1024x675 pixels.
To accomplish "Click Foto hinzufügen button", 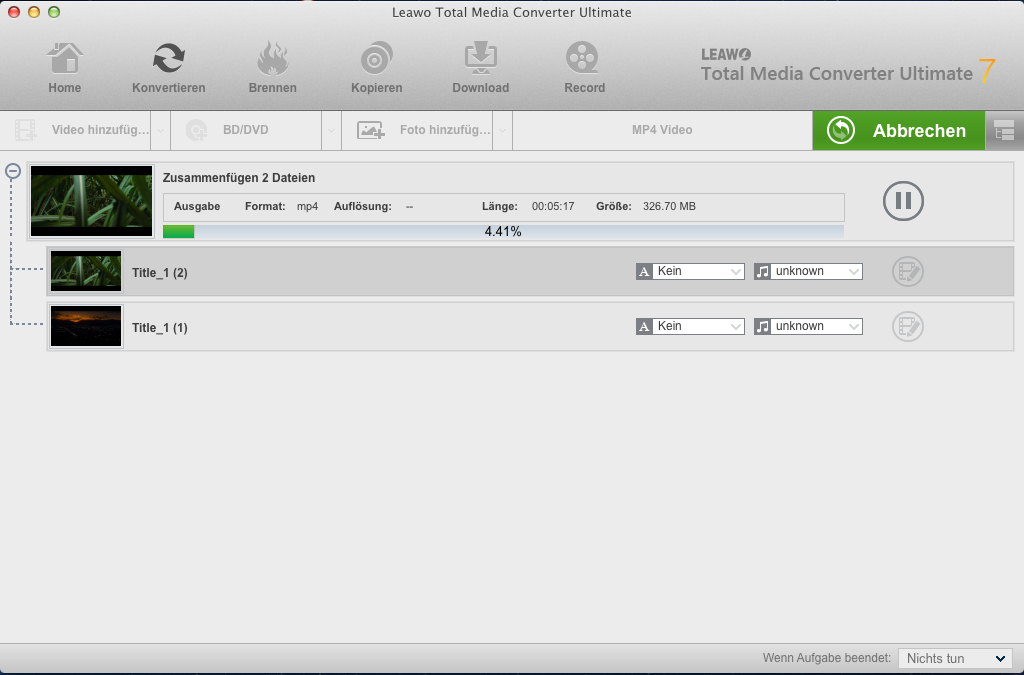I will point(417,130).
